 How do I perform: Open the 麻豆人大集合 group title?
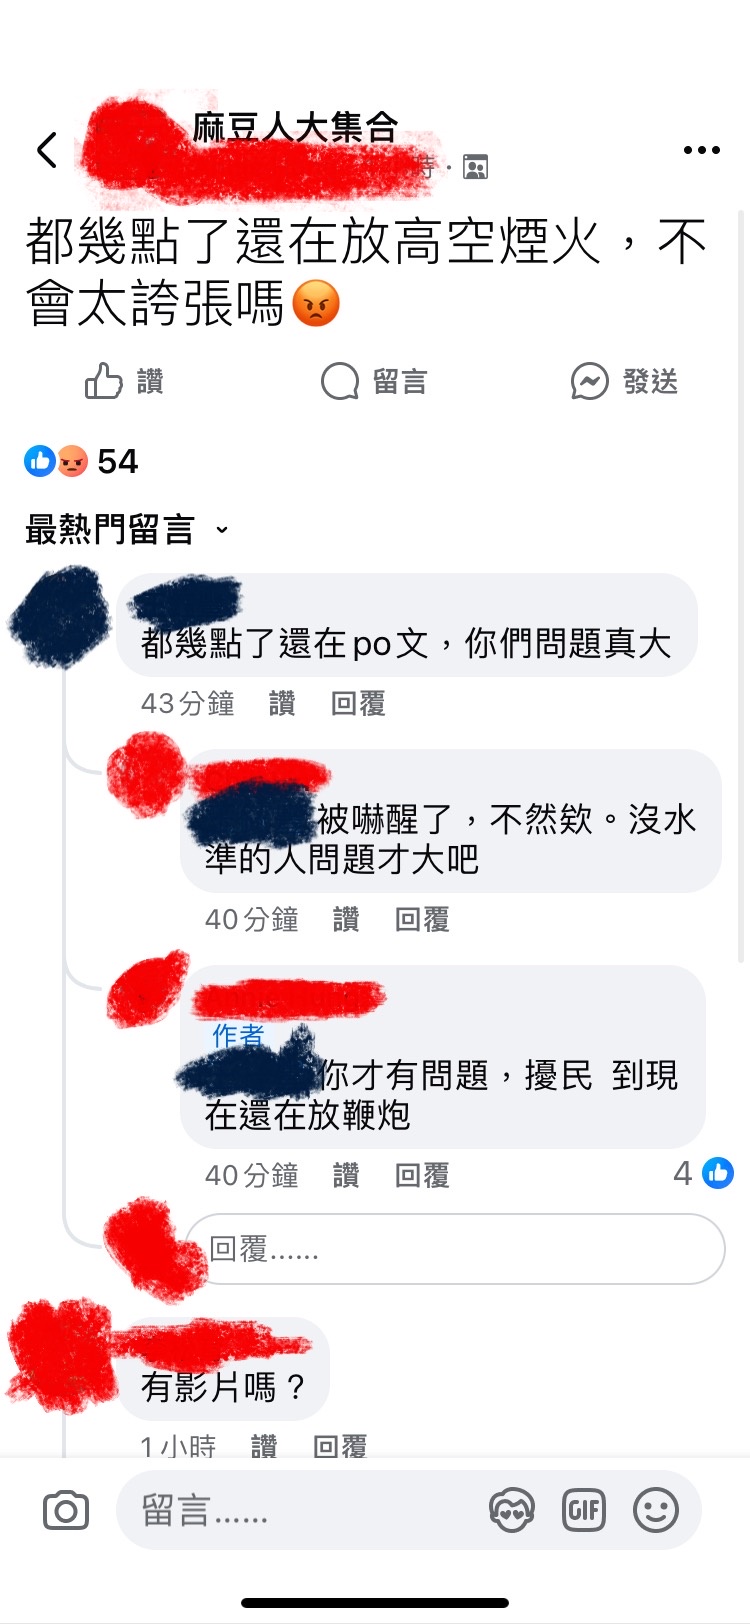(x=296, y=128)
